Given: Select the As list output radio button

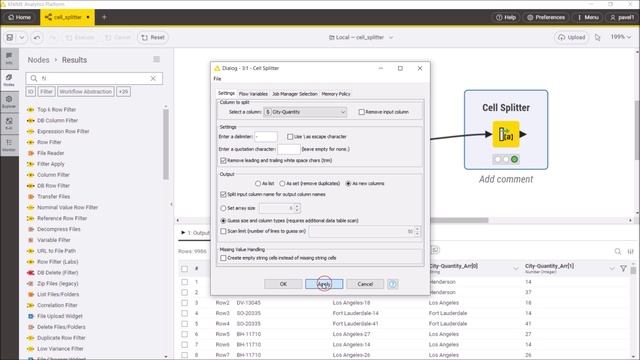Looking at the screenshot, I should [258, 184].
